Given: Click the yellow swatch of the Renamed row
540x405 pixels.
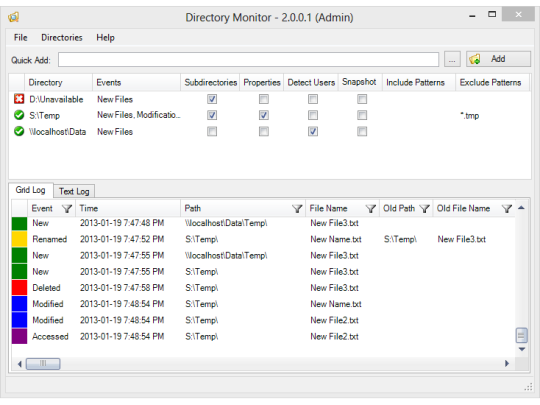Looking at the screenshot, I should click(x=19, y=239).
